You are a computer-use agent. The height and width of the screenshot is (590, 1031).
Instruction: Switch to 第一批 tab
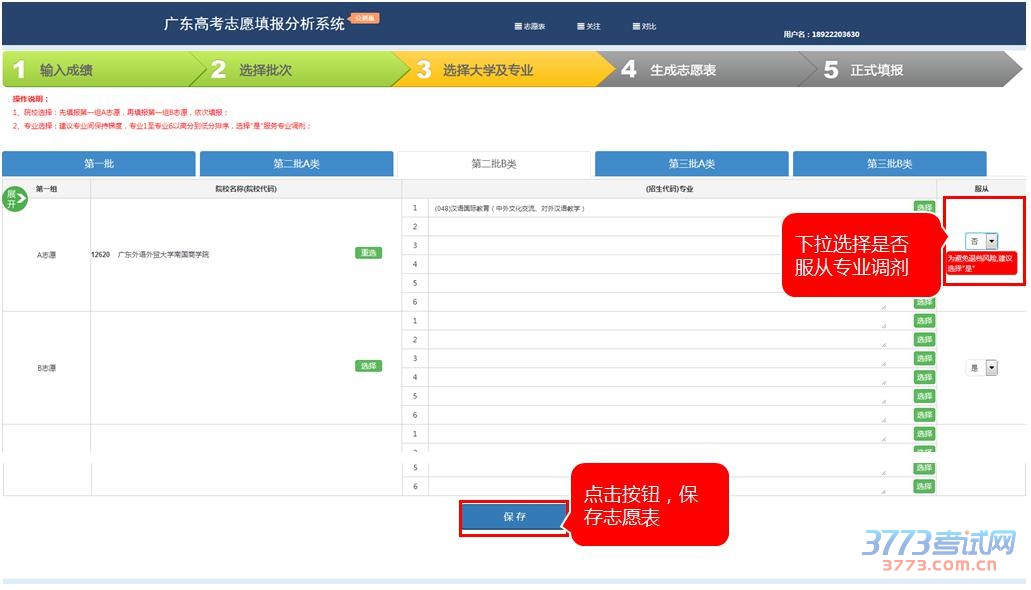(99, 164)
